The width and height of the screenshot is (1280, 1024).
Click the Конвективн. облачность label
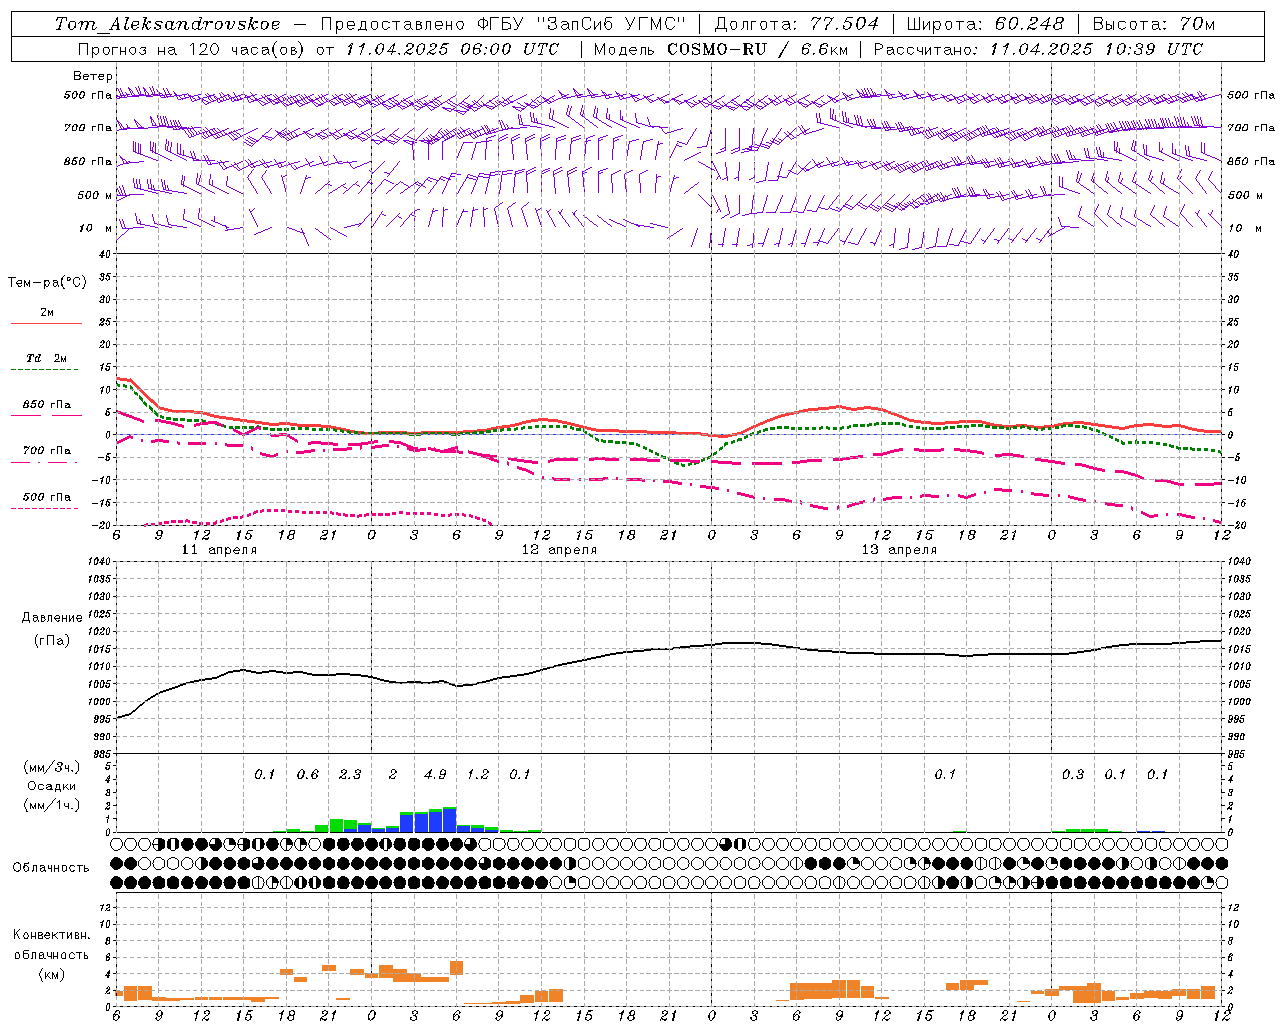point(51,945)
